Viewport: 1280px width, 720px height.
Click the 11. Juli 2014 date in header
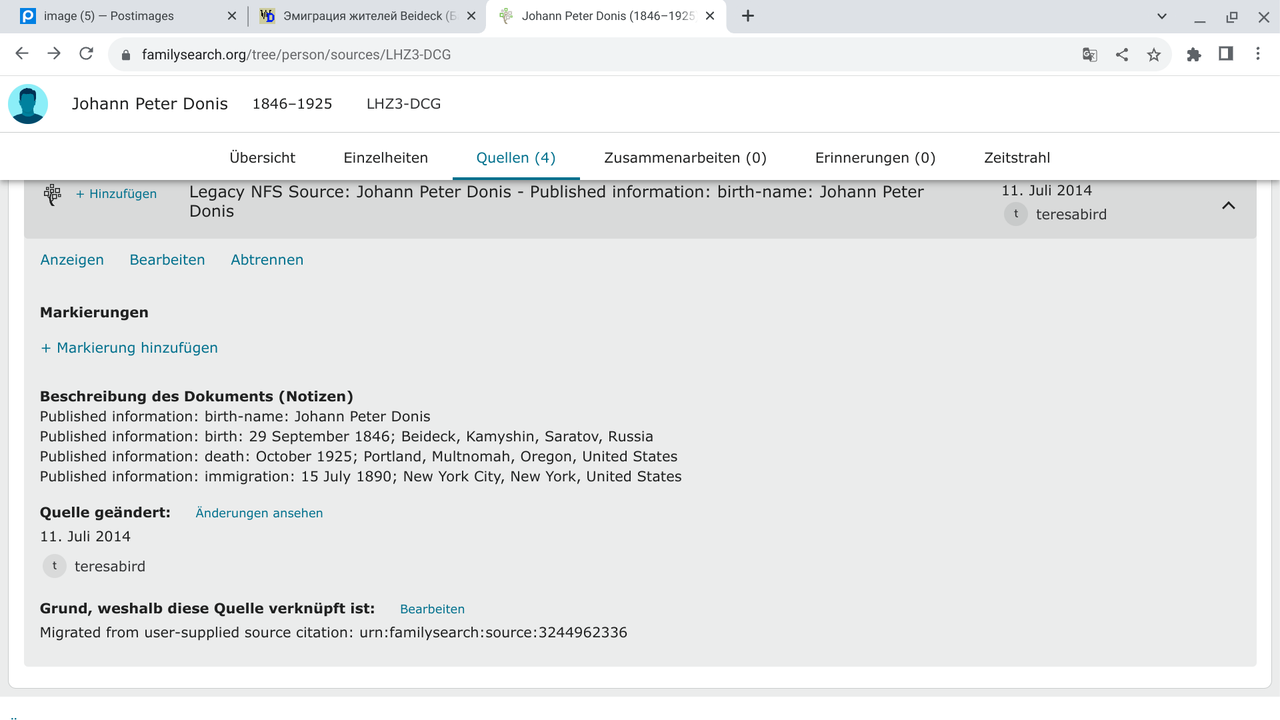(1047, 191)
